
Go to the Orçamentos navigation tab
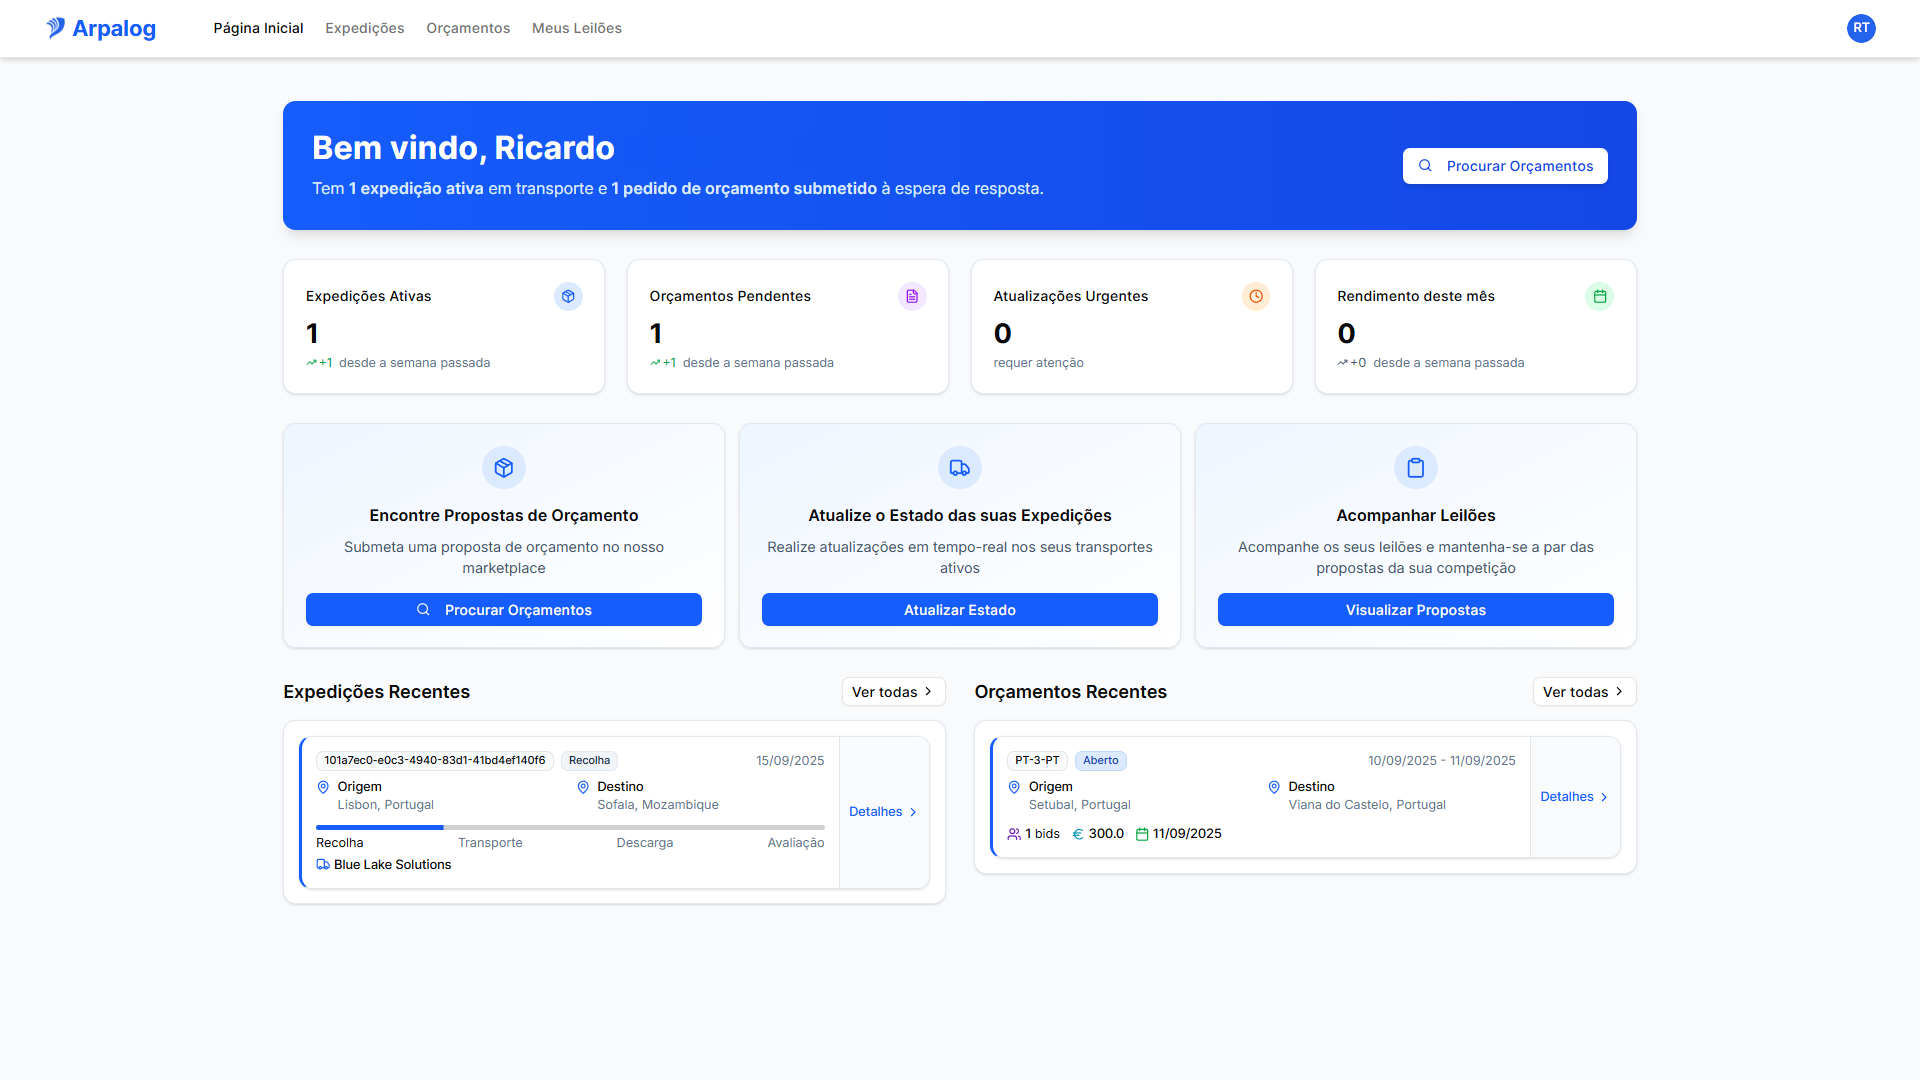coord(468,28)
